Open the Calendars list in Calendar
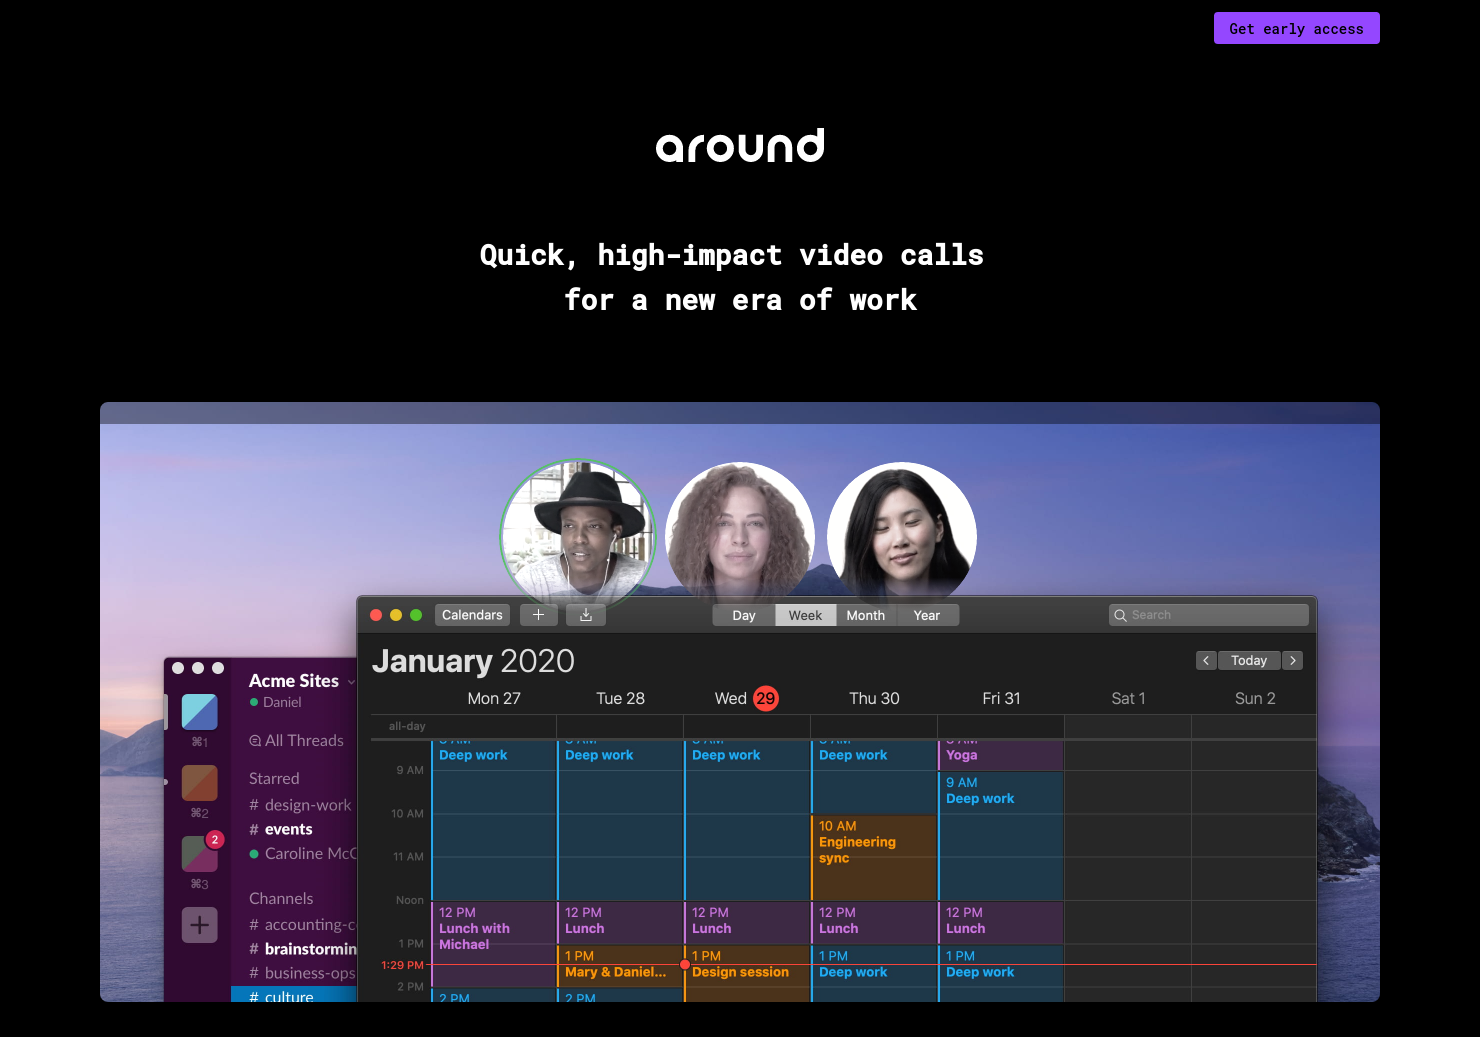Image resolution: width=1480 pixels, height=1037 pixels. coord(472,615)
